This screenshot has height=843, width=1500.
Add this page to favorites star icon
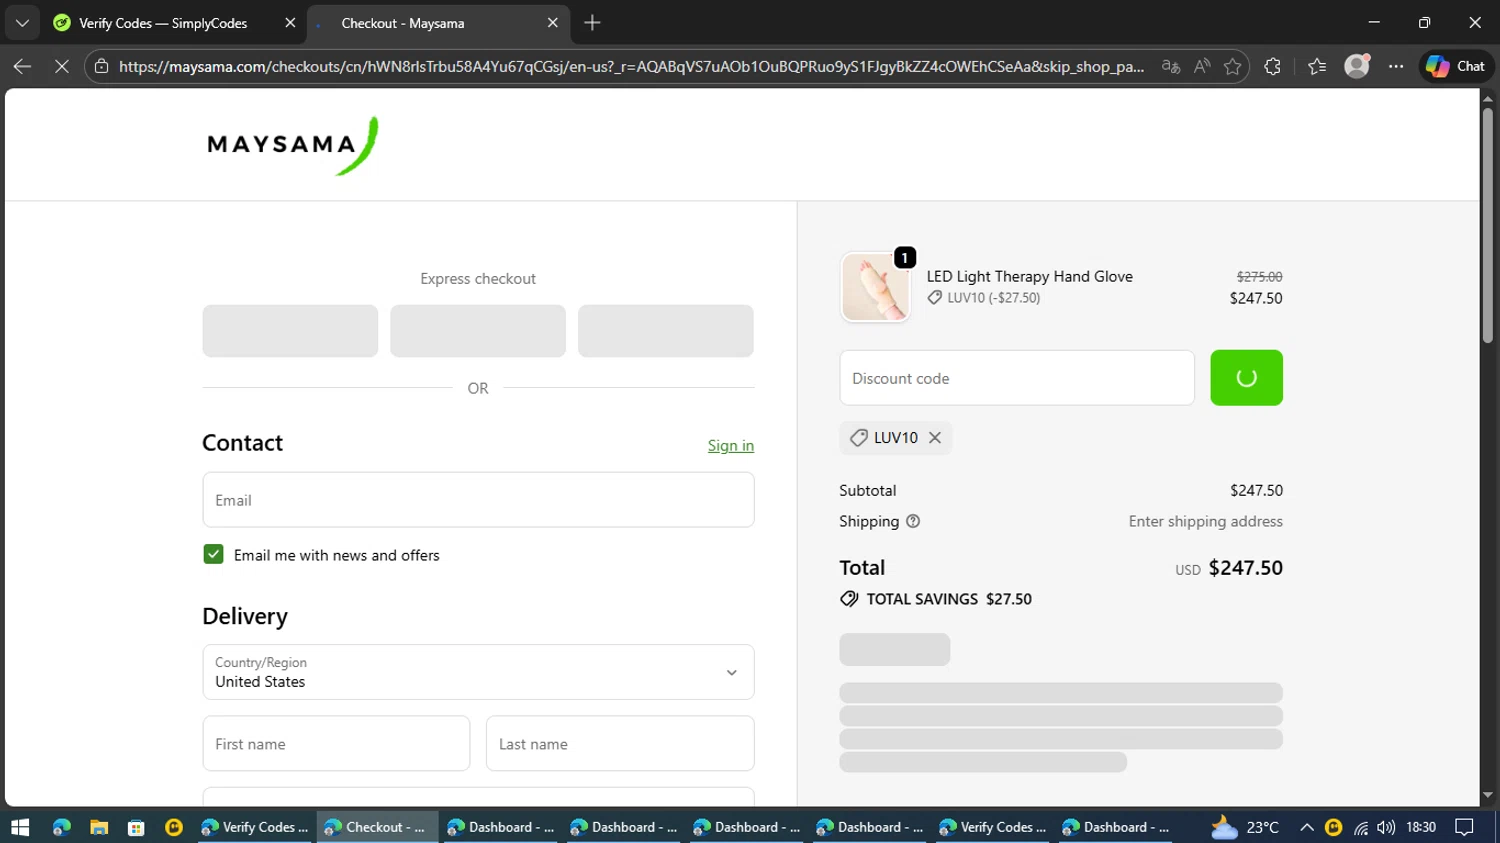[x=1233, y=66]
